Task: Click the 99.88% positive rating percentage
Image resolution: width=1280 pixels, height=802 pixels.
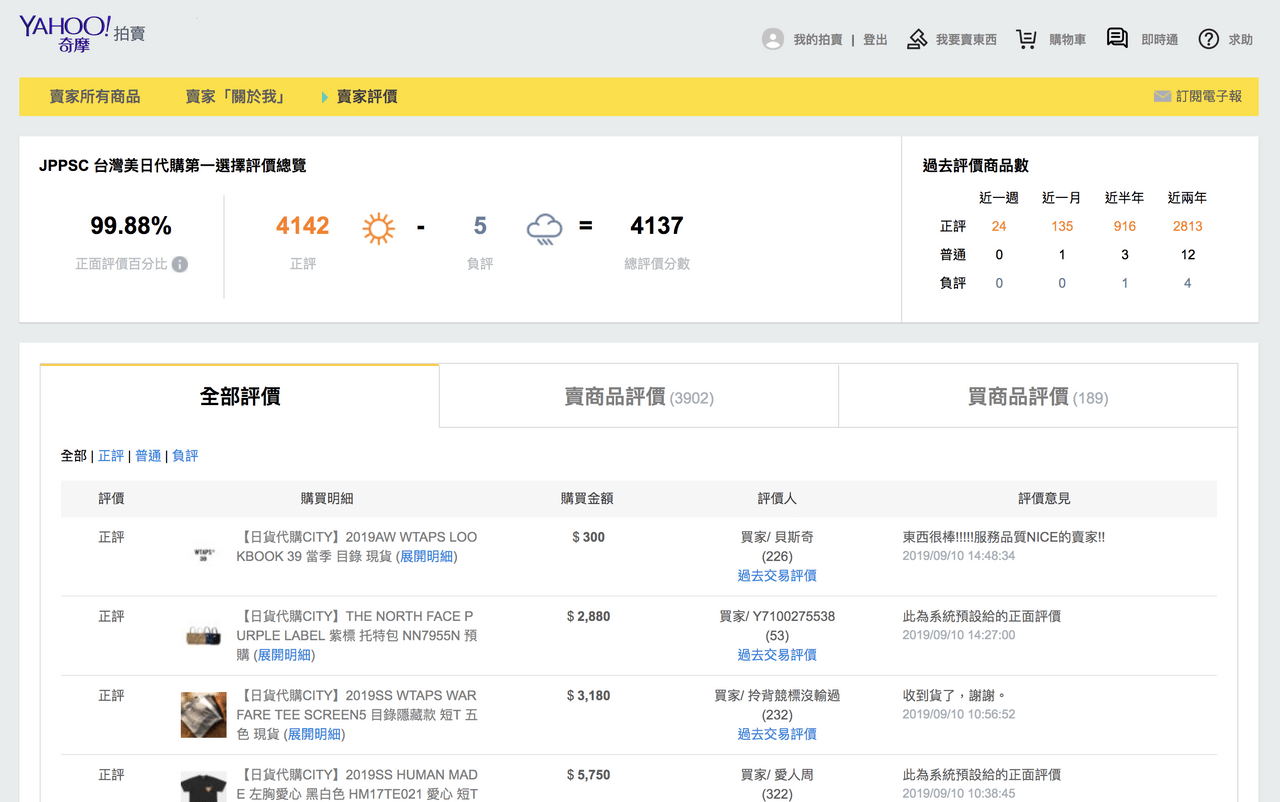Action: tap(131, 226)
